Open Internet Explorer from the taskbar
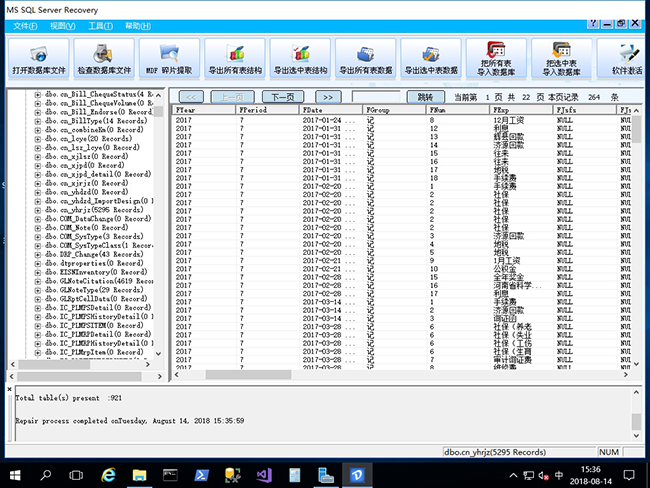The image size is (650, 488). pyautogui.click(x=108, y=473)
